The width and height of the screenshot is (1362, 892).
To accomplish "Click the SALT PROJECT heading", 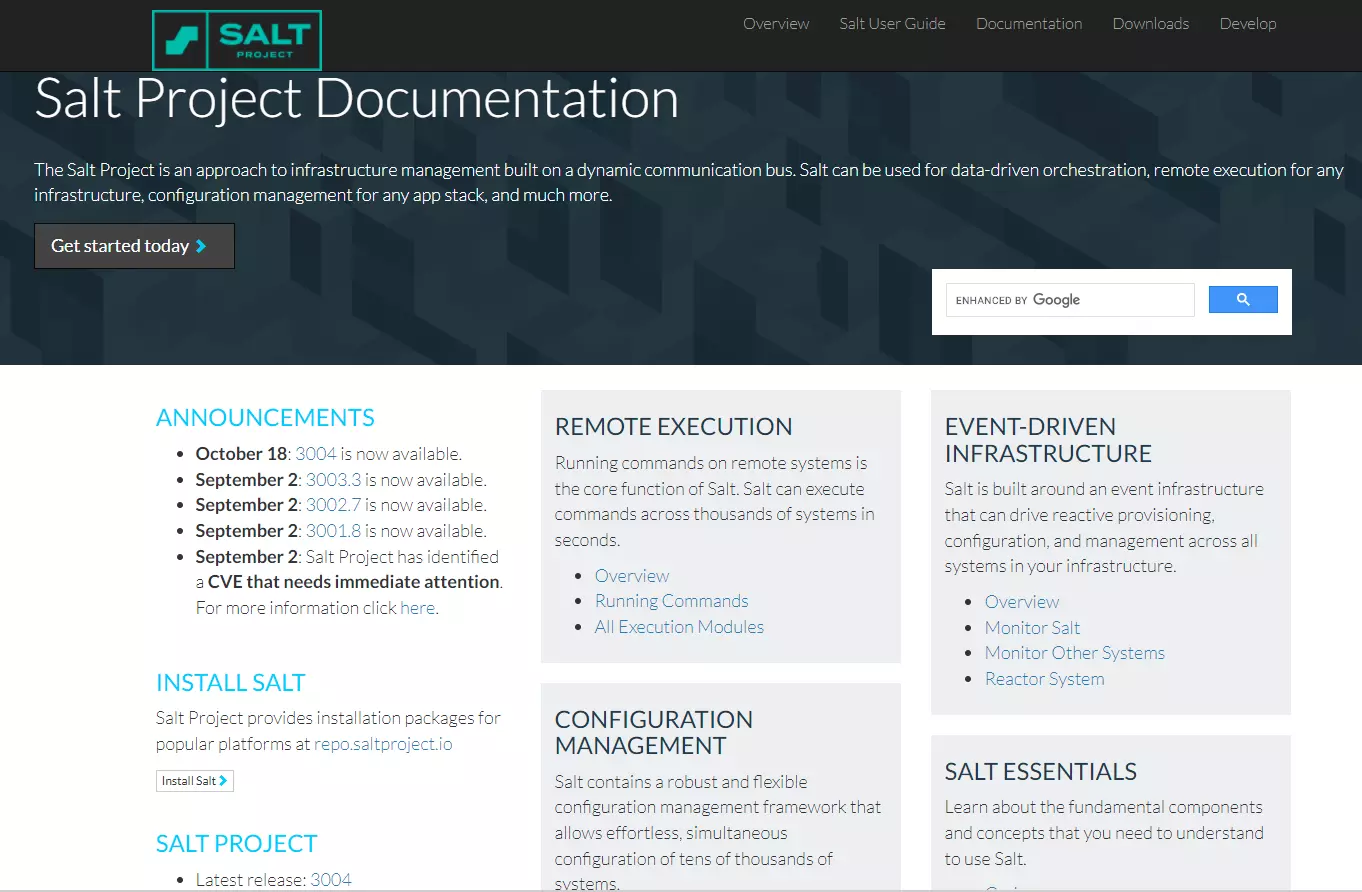I will tap(237, 844).
